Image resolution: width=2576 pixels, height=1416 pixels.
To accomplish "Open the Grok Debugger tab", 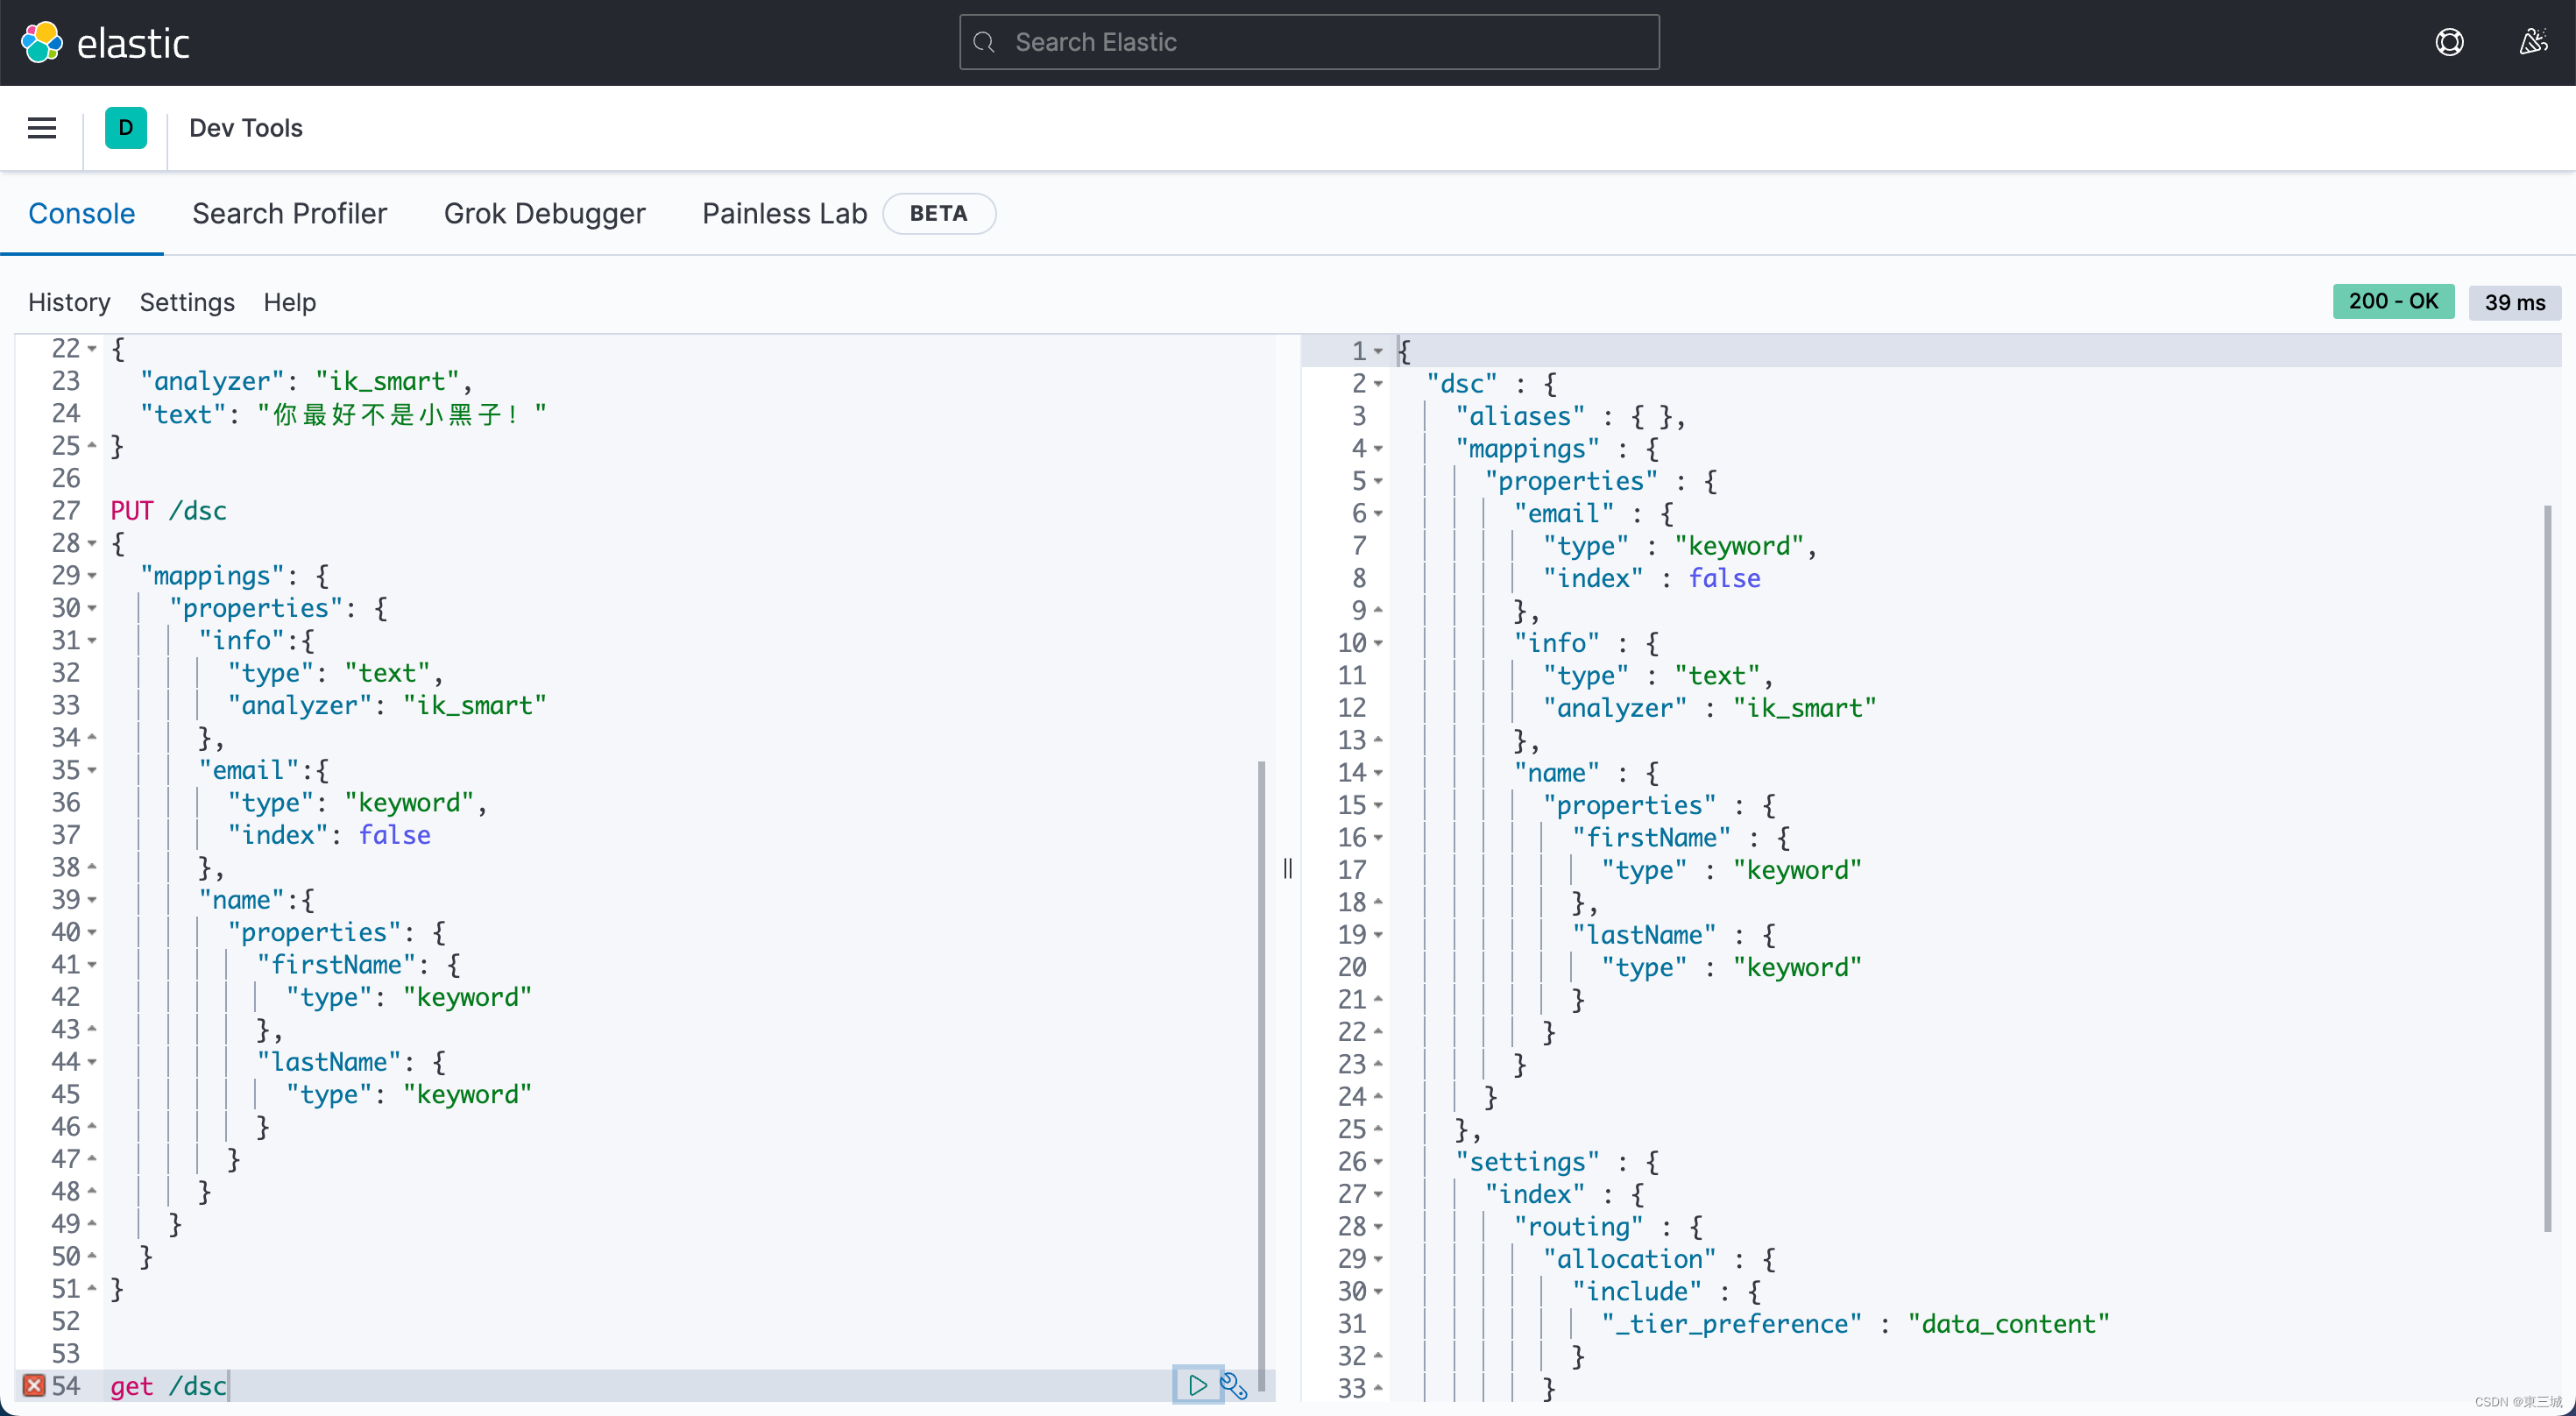I will [544, 213].
